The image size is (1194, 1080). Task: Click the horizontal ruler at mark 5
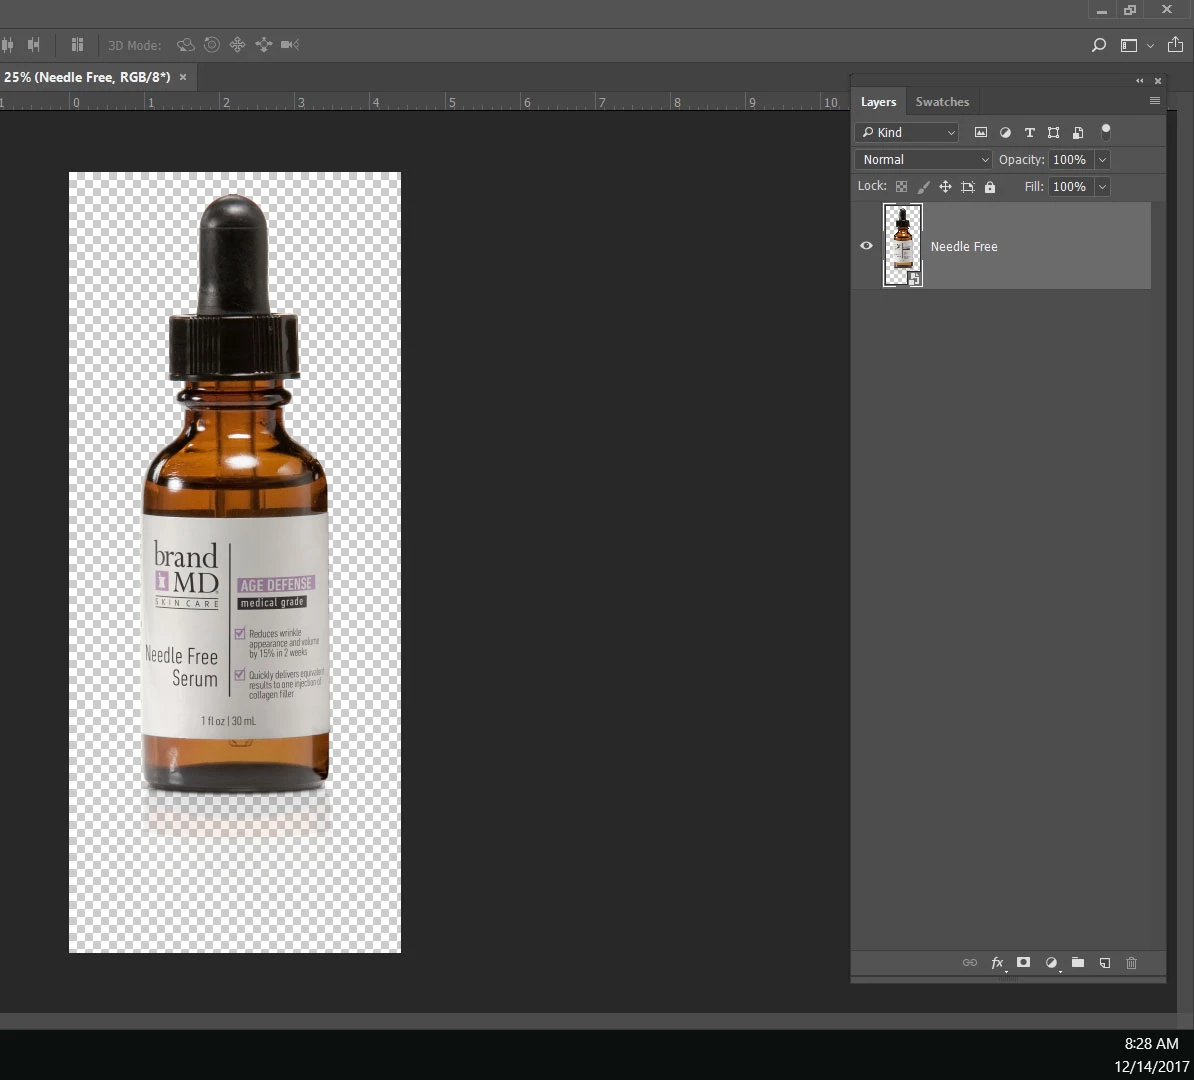452,102
